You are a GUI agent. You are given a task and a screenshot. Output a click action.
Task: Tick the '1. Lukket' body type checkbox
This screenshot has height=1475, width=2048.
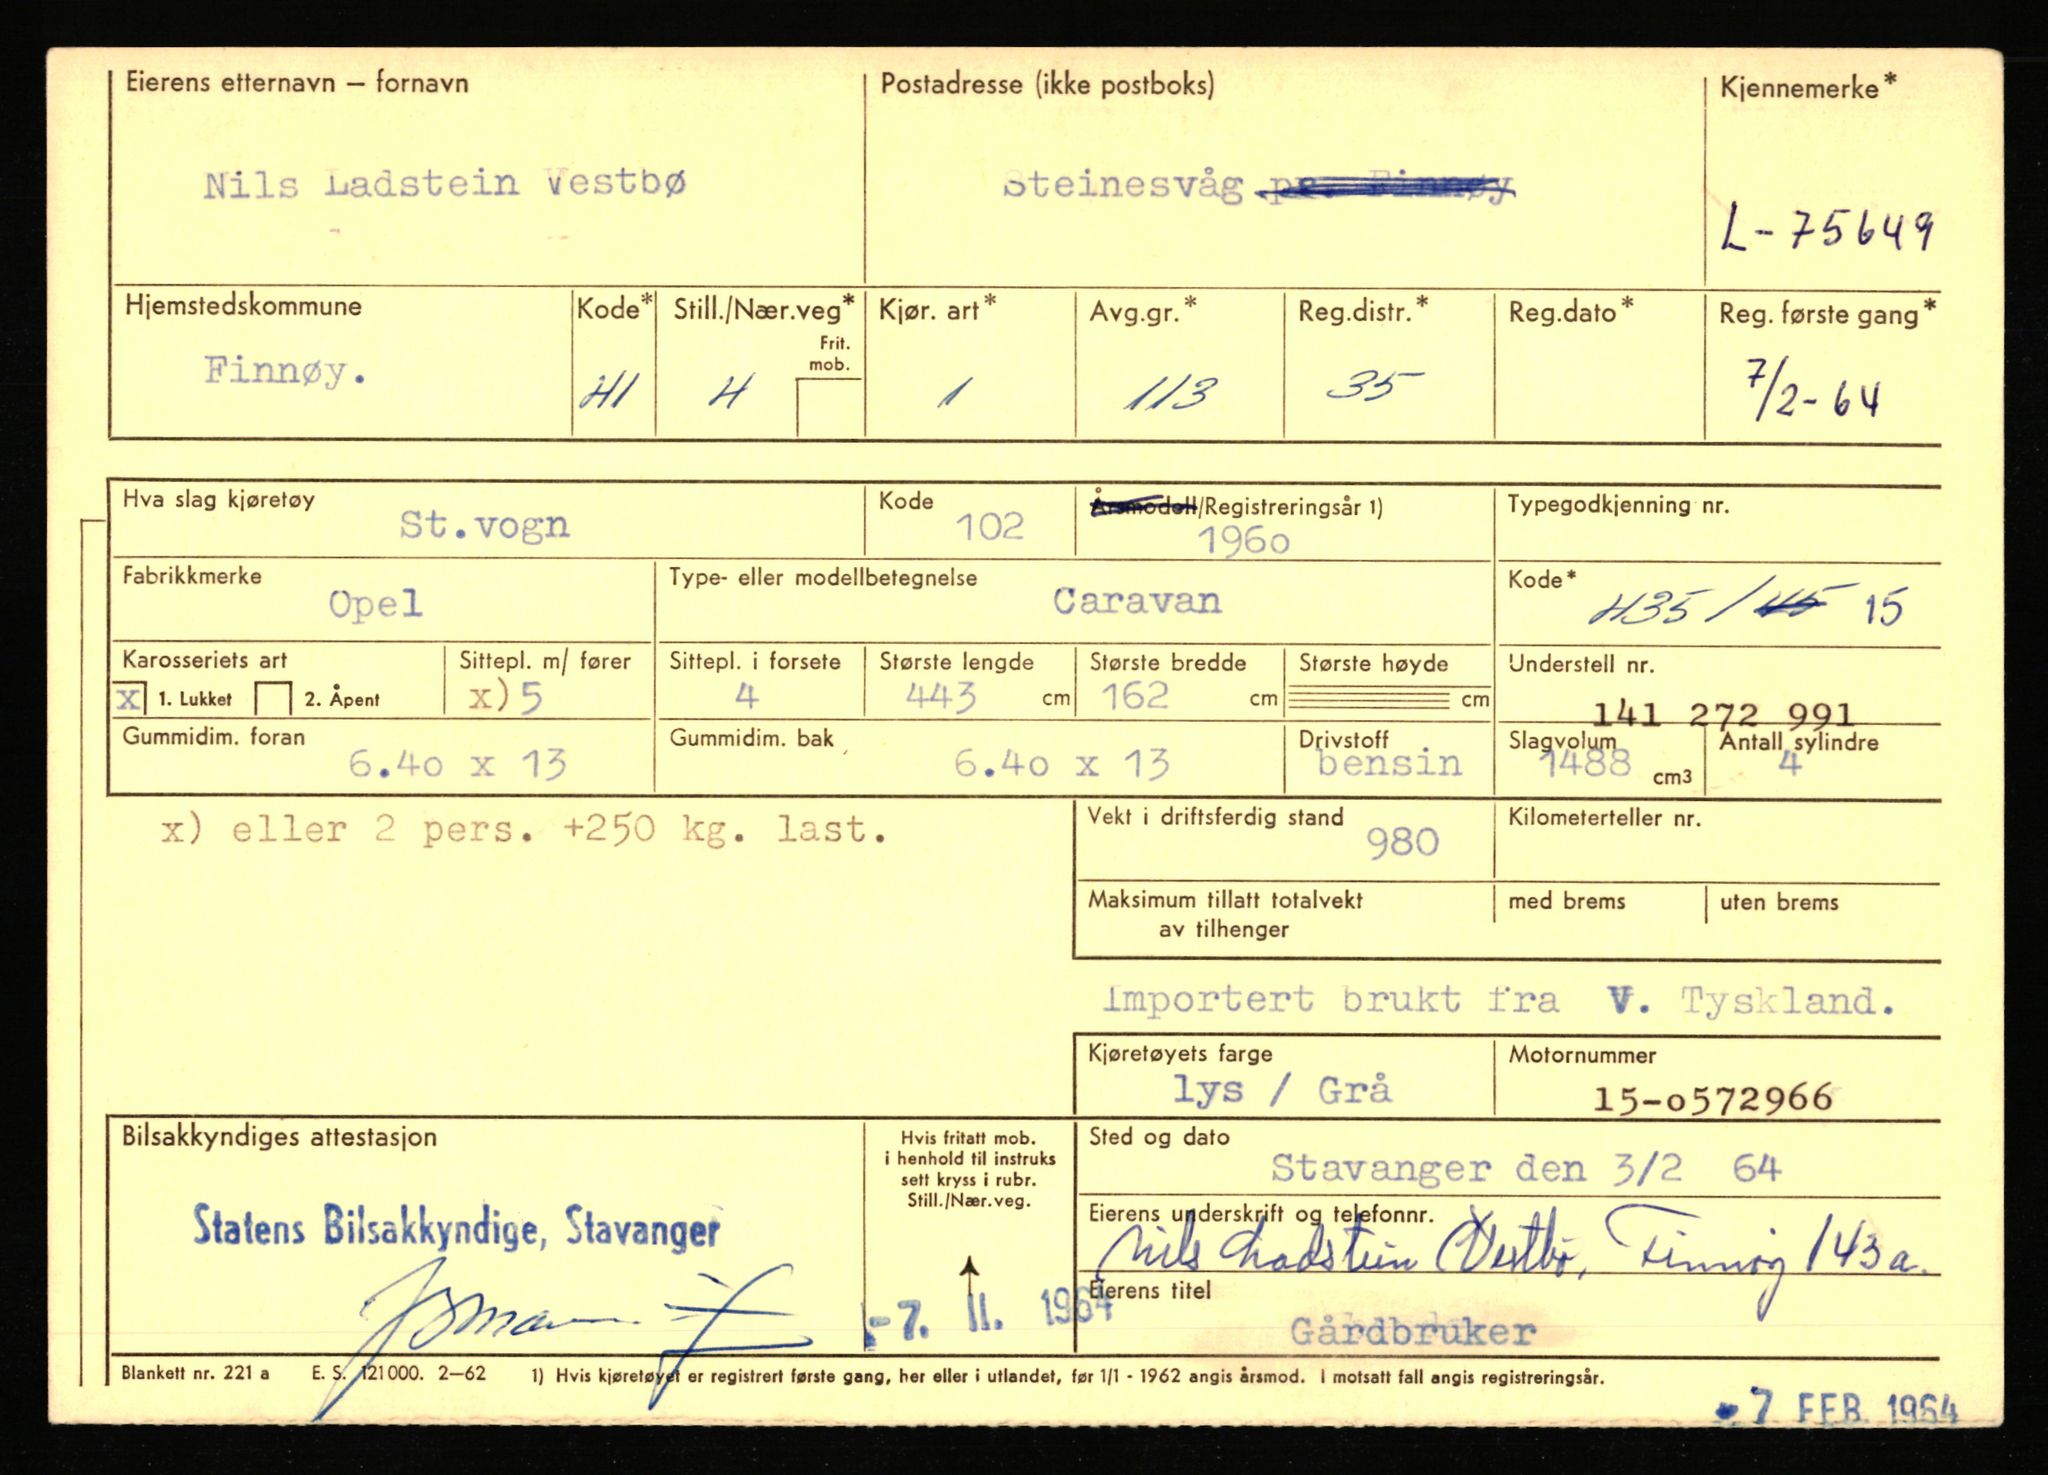[x=130, y=698]
